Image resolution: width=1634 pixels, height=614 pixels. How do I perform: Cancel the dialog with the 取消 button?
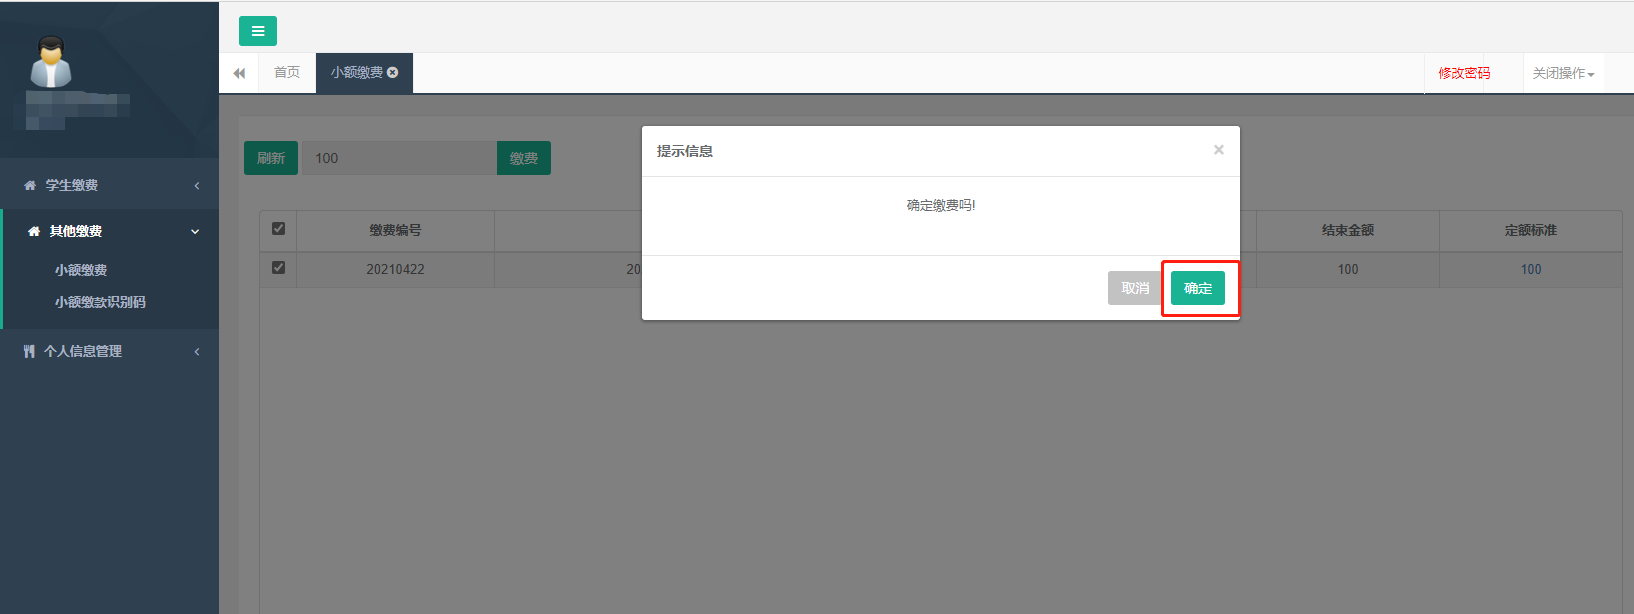(1135, 288)
